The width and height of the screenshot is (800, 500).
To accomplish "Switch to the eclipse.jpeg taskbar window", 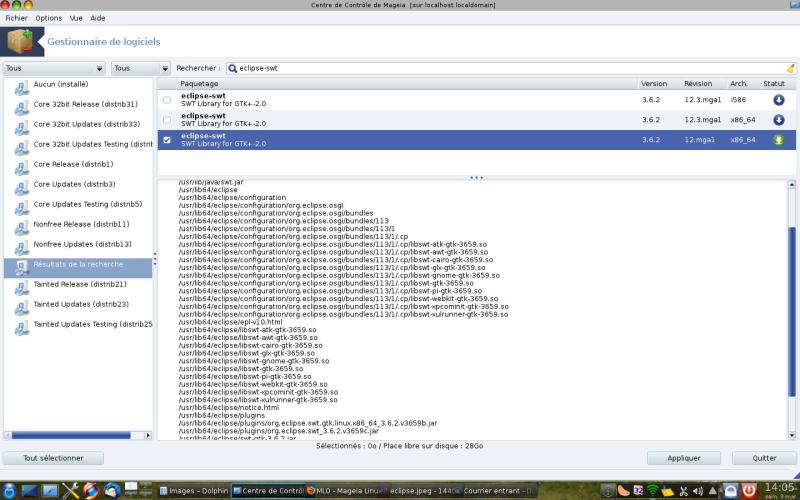I will point(421,491).
